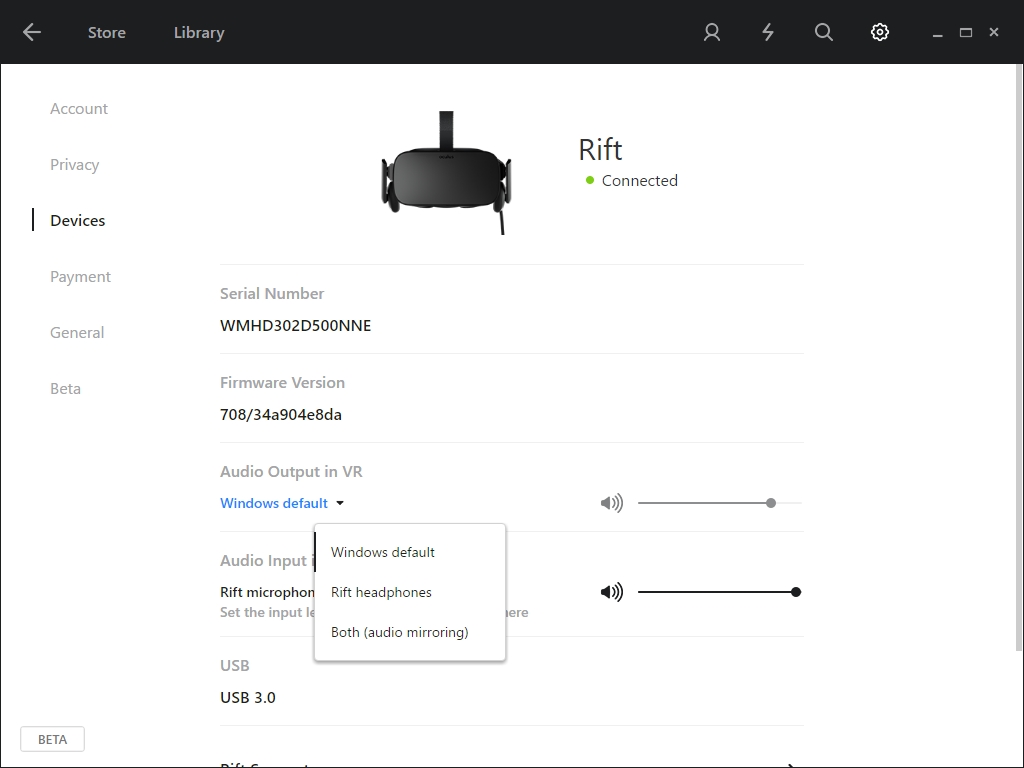This screenshot has height=768, width=1024.
Task: Select firmware version 708/34a904e8da text
Action: [x=281, y=415]
